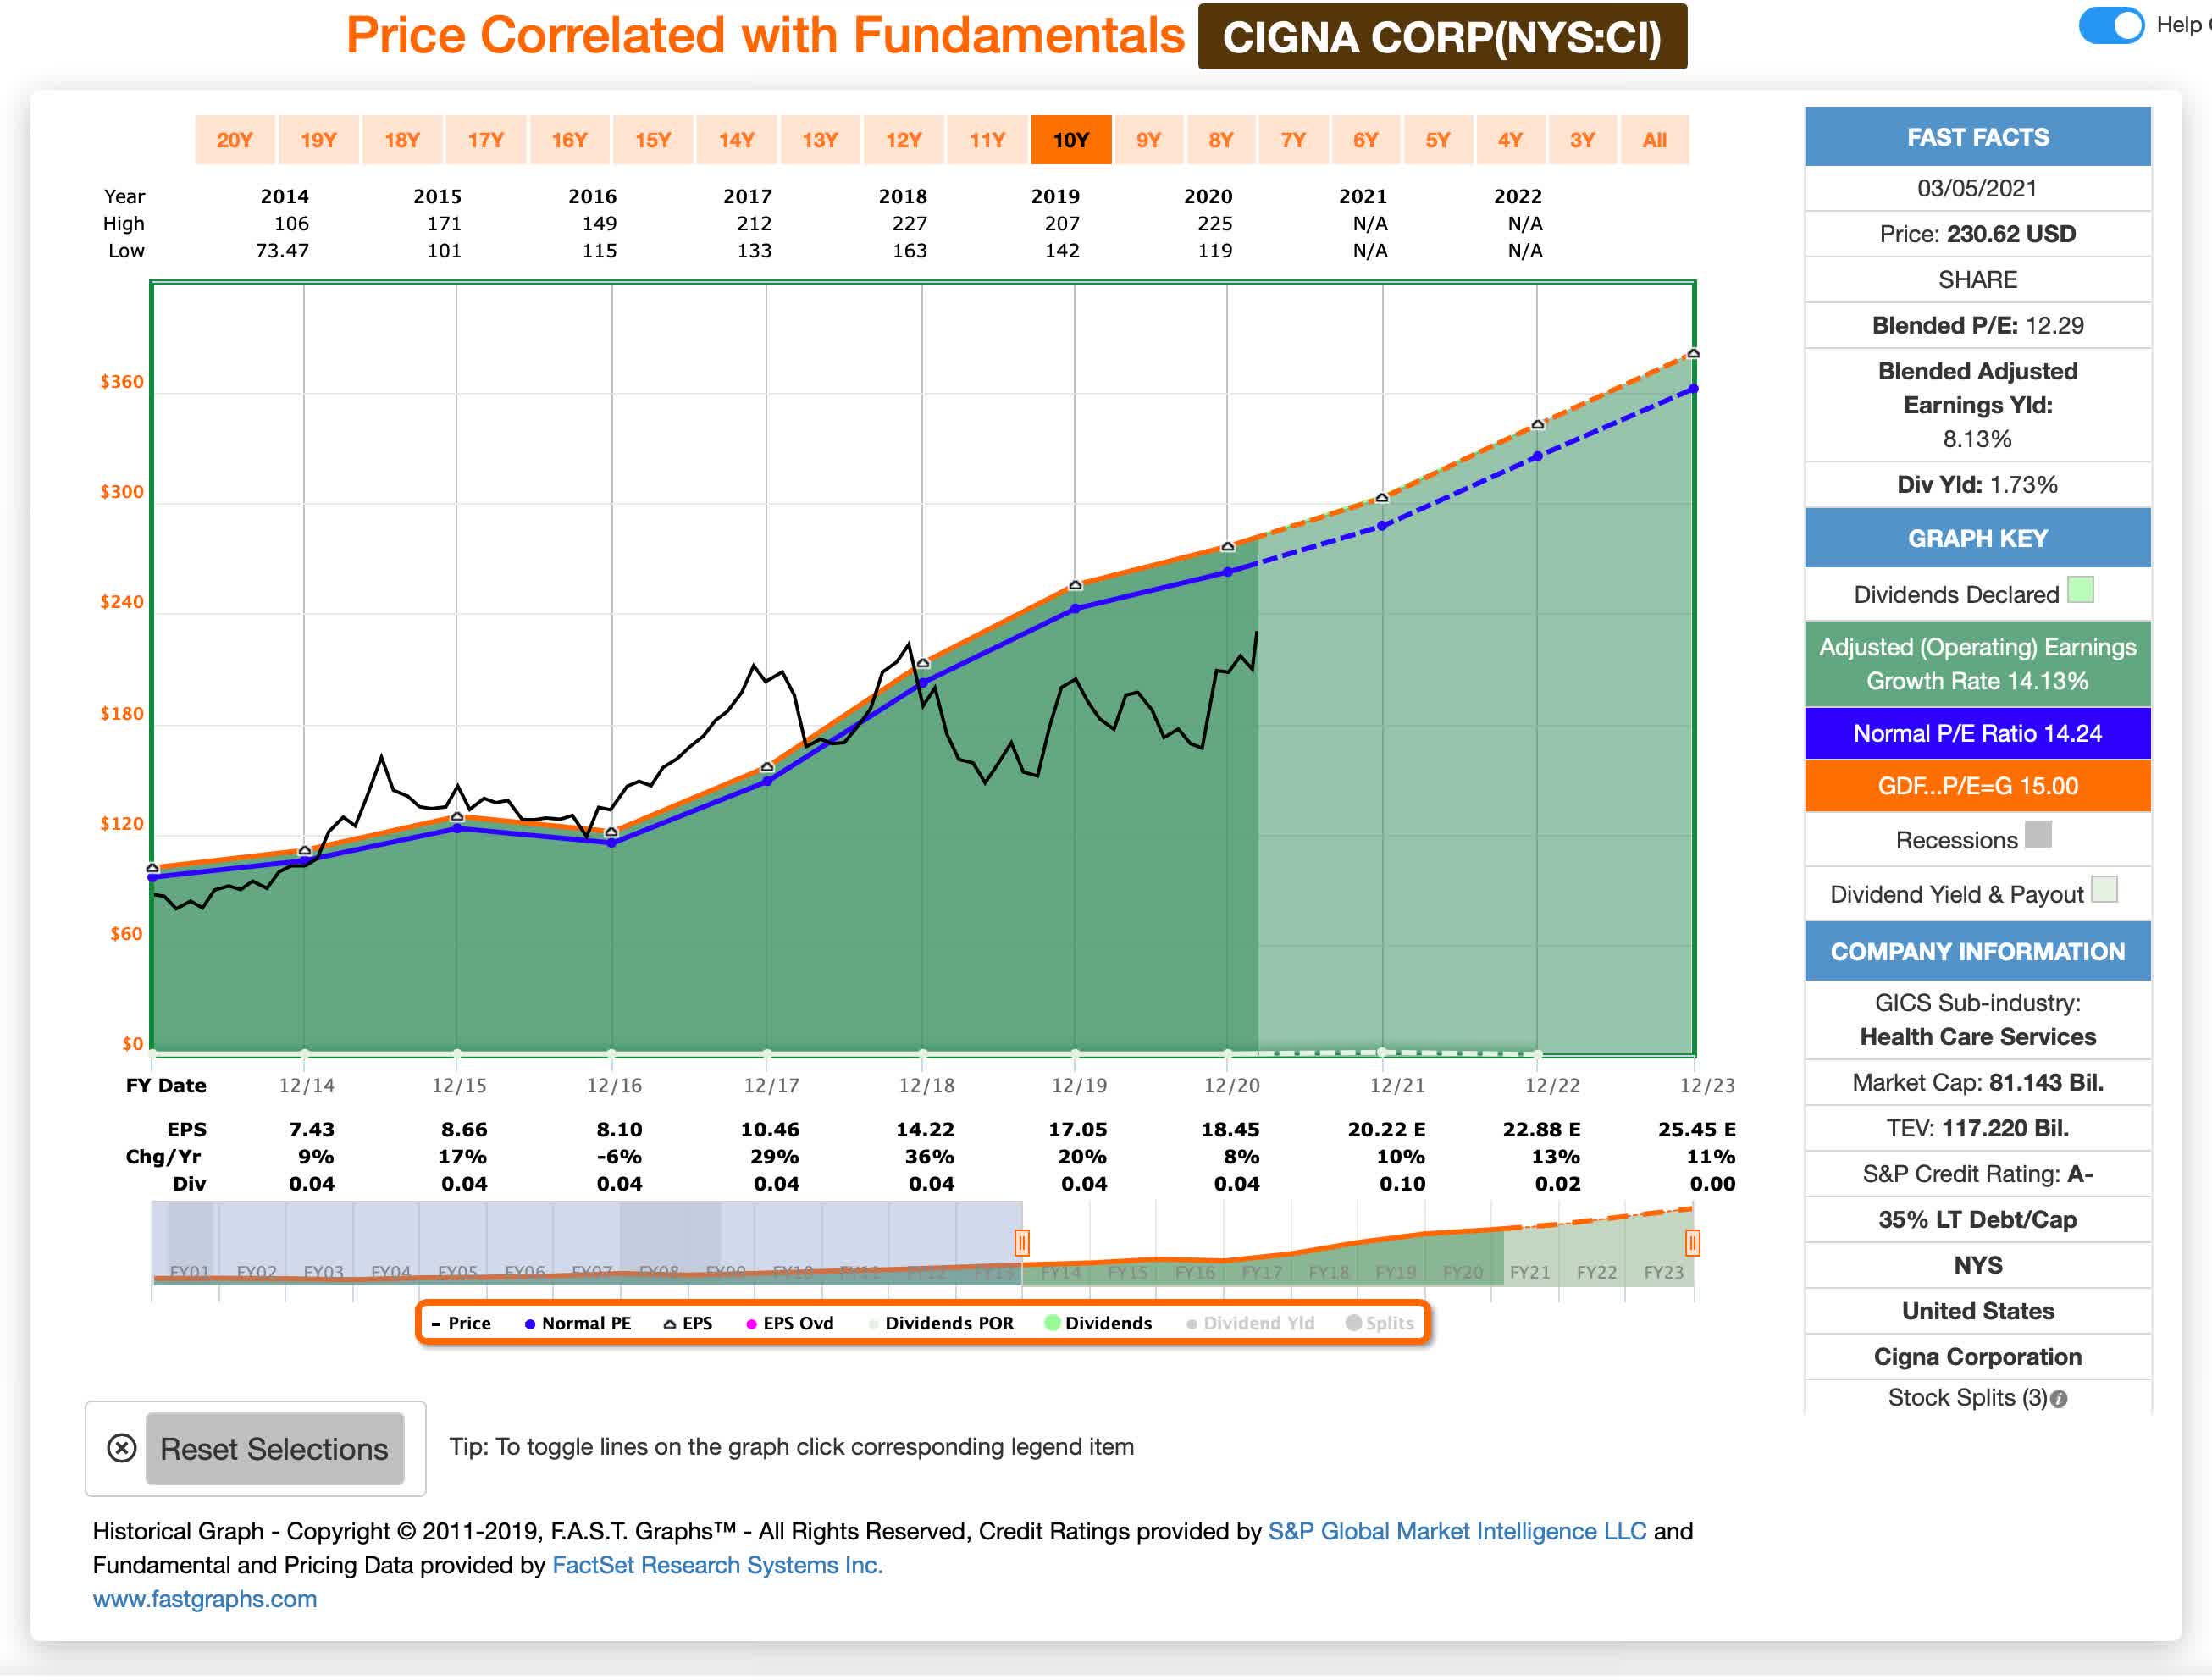This screenshot has width=2212, height=1680.
Task: Select the 8Y time range tab
Action: click(1221, 140)
